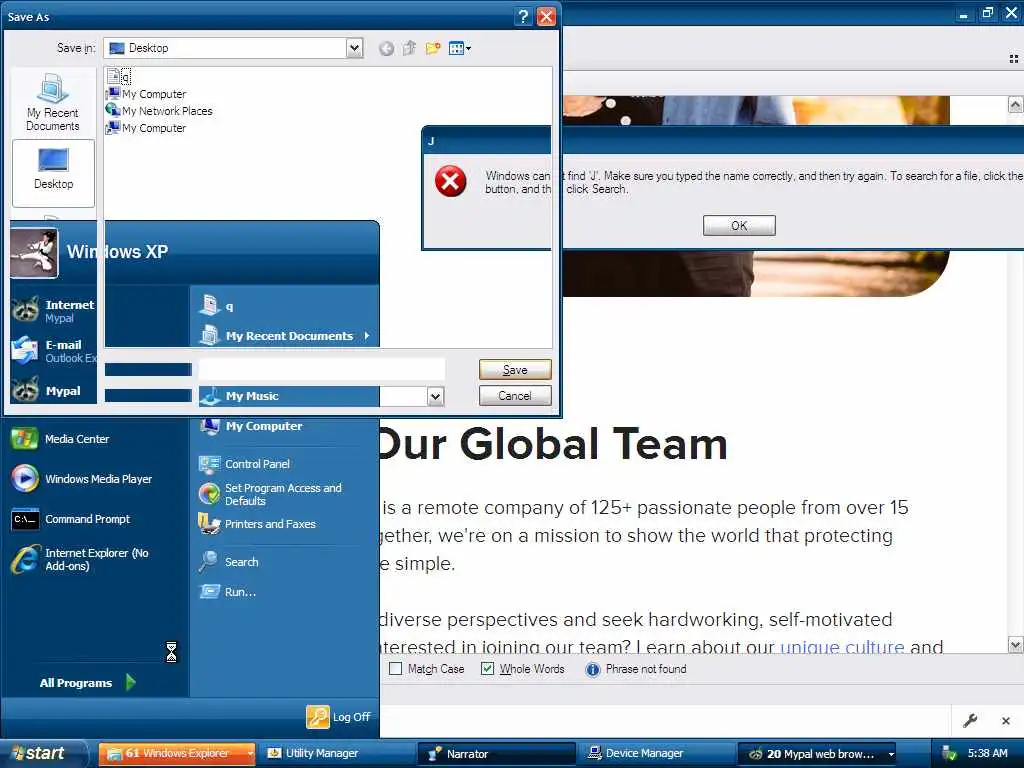Select My Recent Documents in places bar
This screenshot has height=768, width=1024.
click(x=53, y=103)
